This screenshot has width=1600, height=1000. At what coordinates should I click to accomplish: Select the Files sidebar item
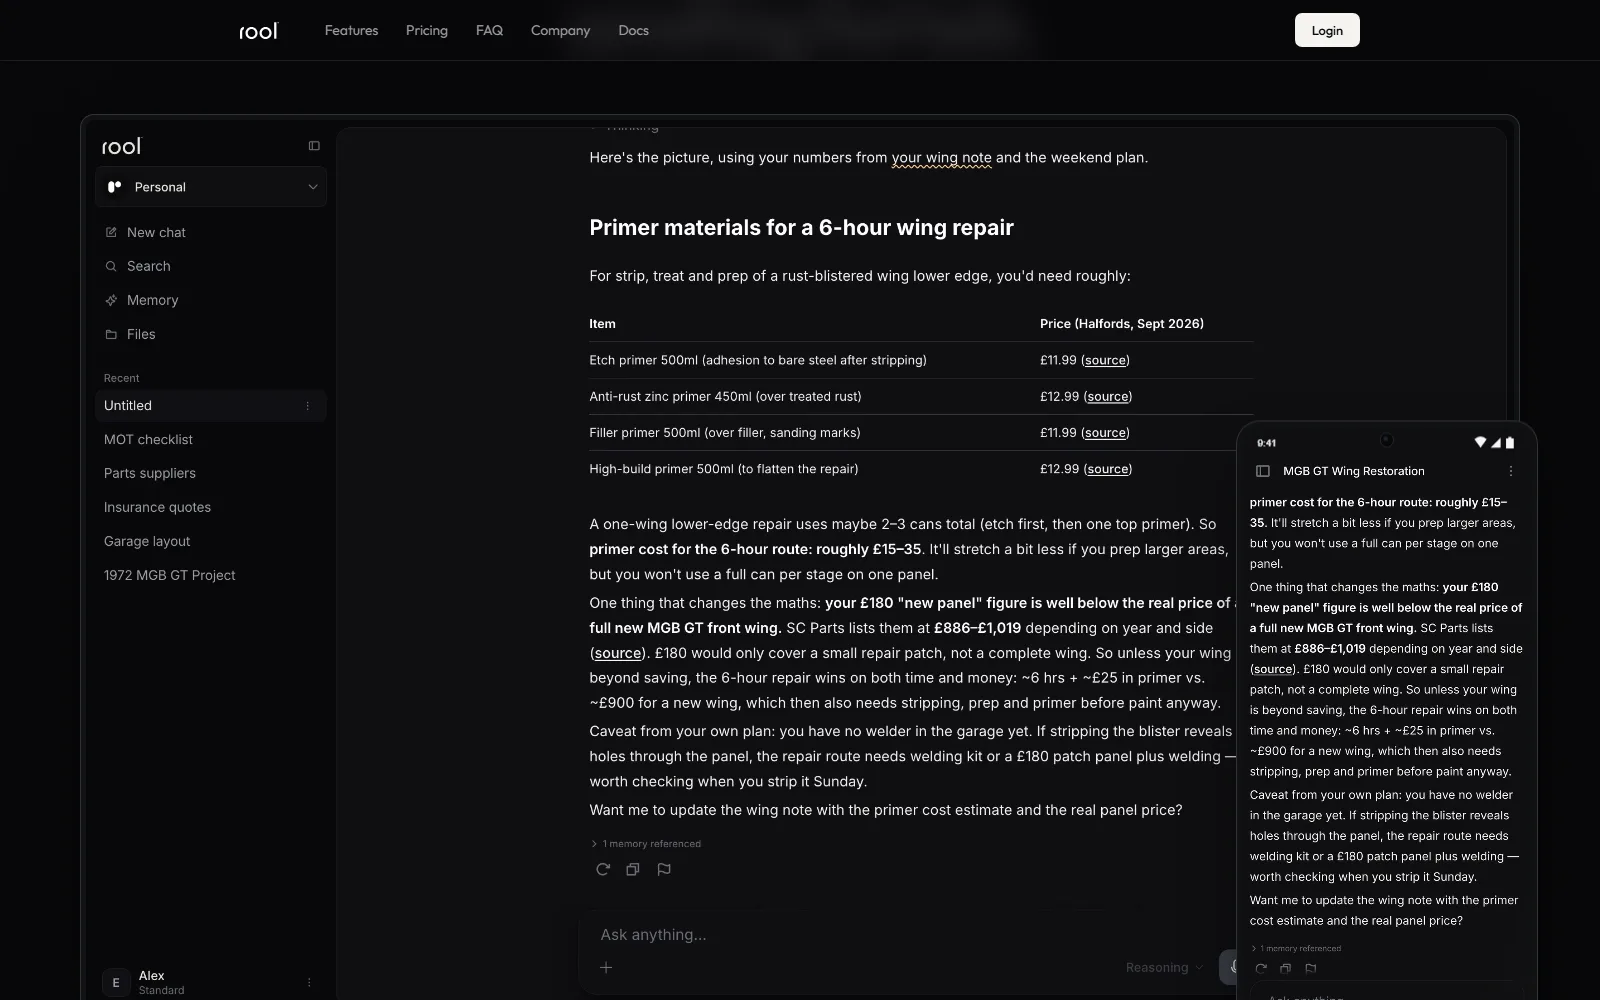point(211,334)
